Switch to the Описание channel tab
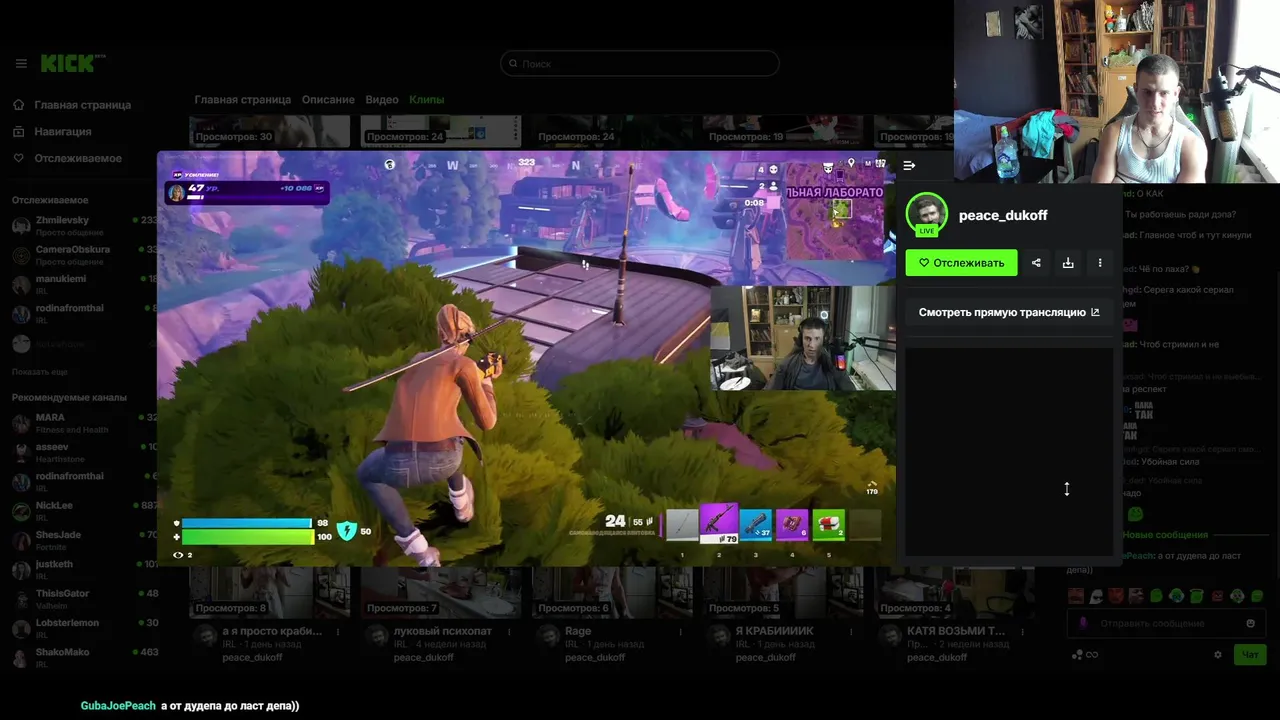The height and width of the screenshot is (720, 1280). tap(328, 100)
